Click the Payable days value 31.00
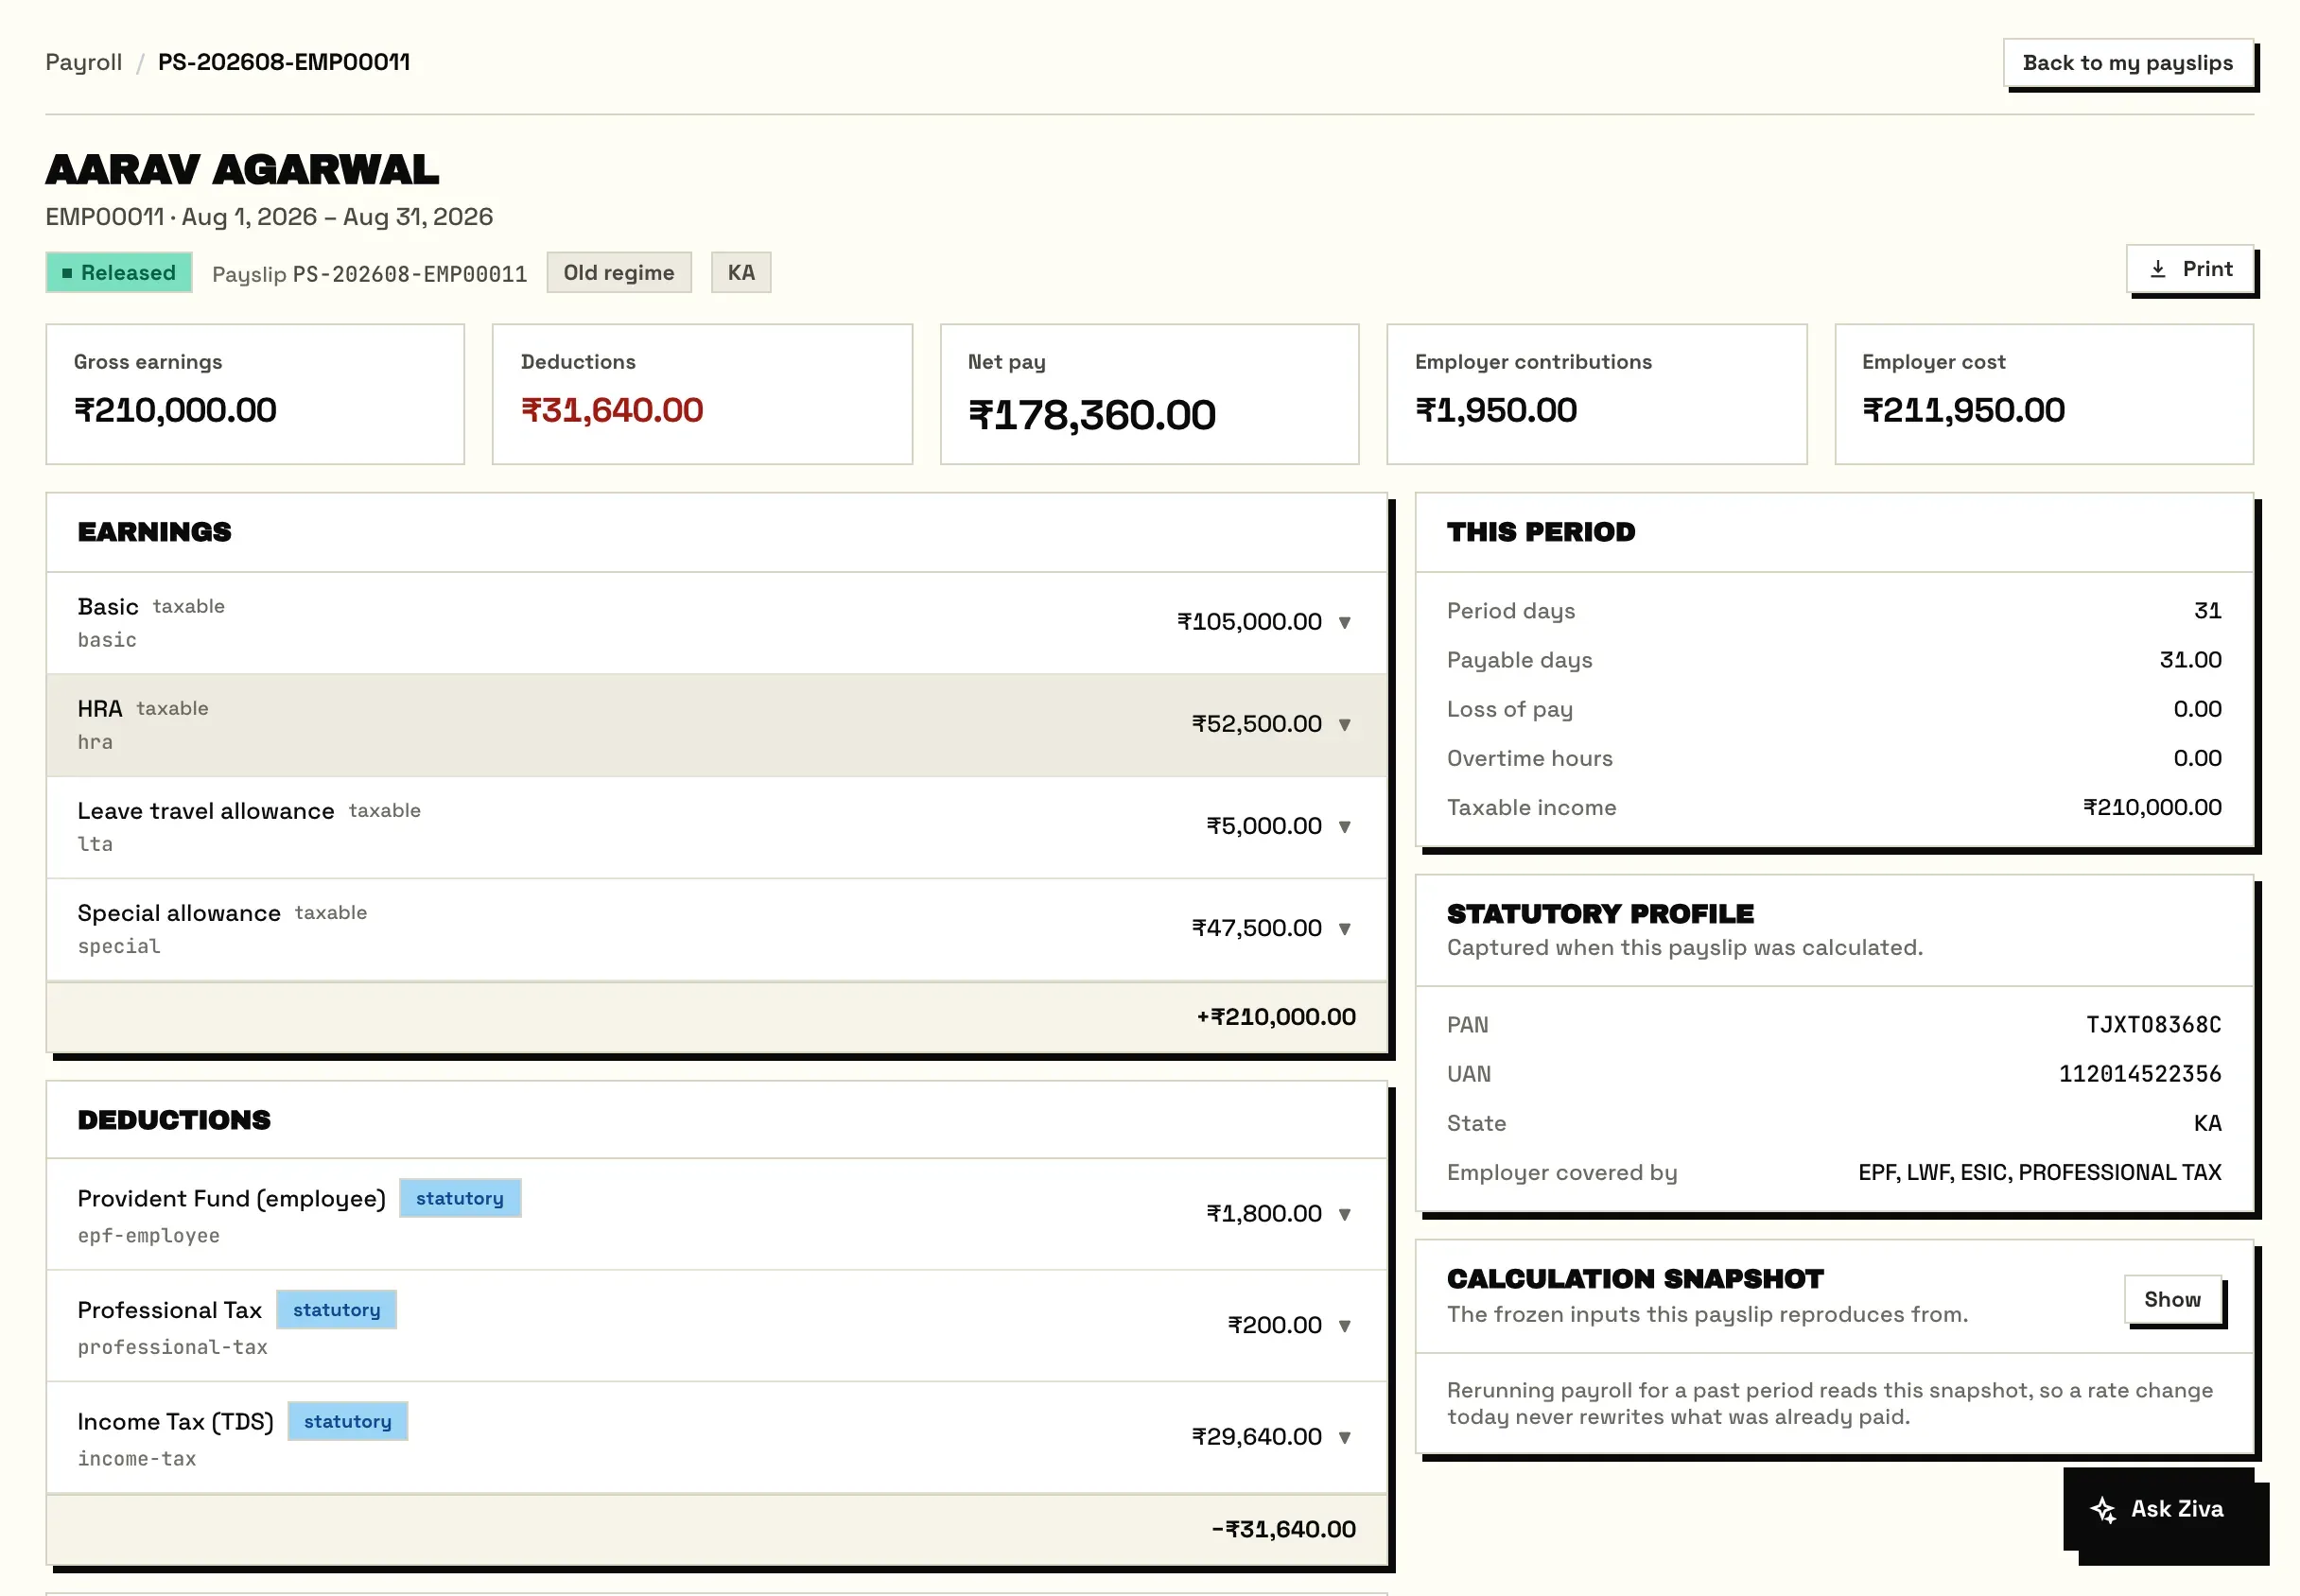2300x1596 pixels. coord(2190,660)
